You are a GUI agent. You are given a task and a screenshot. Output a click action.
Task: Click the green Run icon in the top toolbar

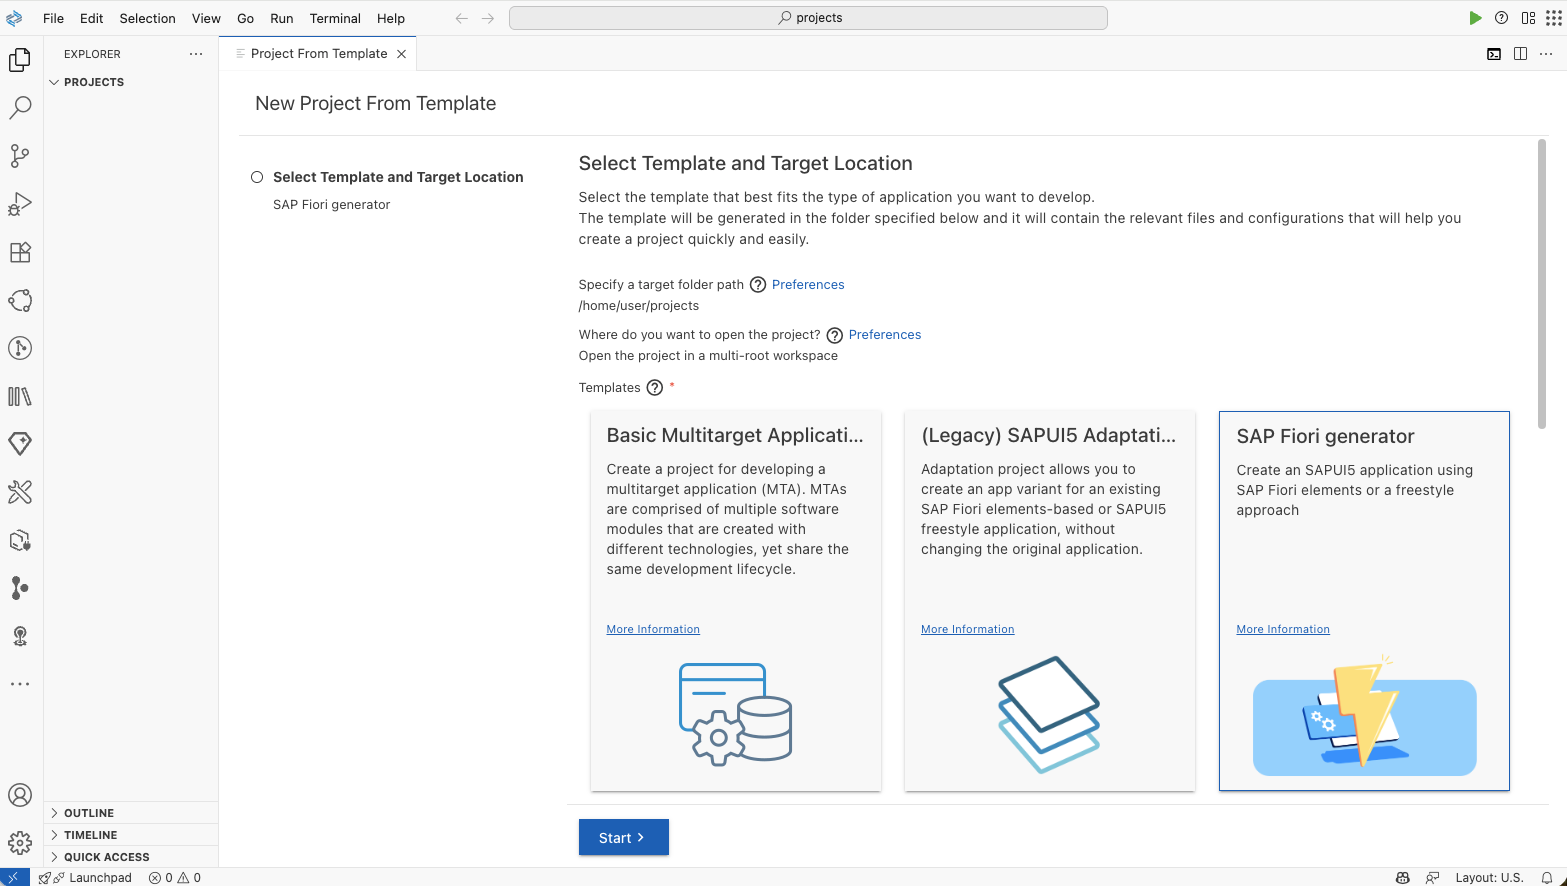[x=1475, y=17]
